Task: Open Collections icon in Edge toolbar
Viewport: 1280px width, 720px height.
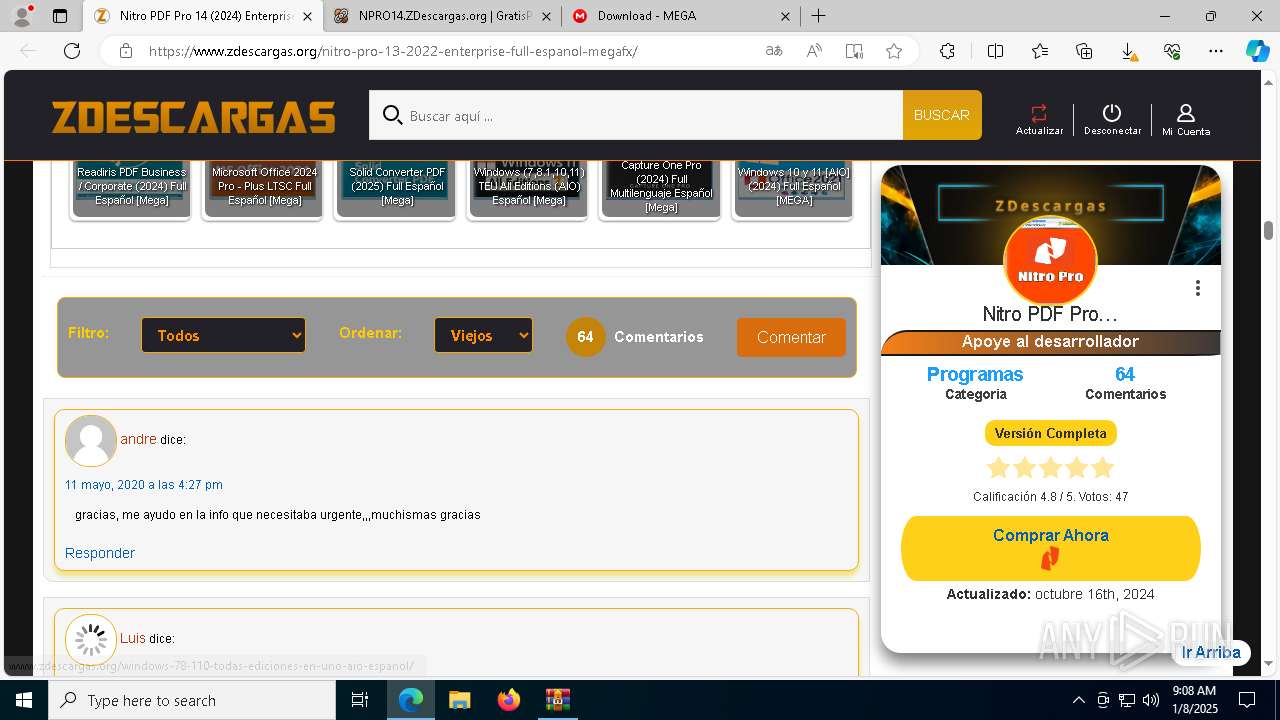Action: pos(1084,51)
